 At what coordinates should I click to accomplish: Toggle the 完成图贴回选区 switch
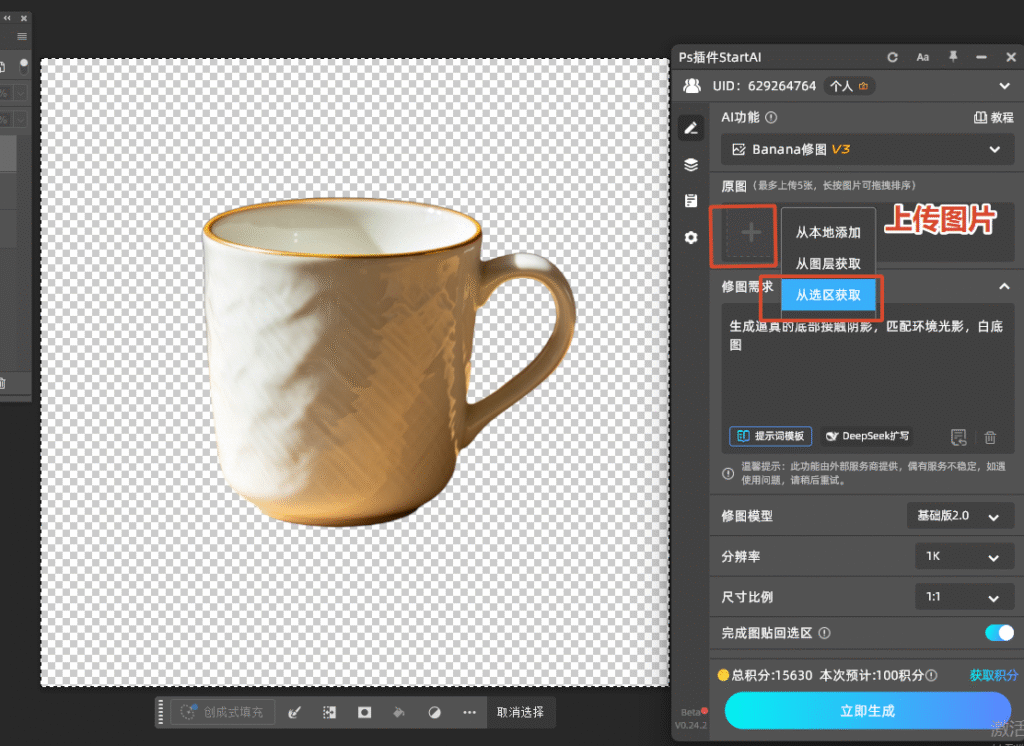pyautogui.click(x=999, y=632)
